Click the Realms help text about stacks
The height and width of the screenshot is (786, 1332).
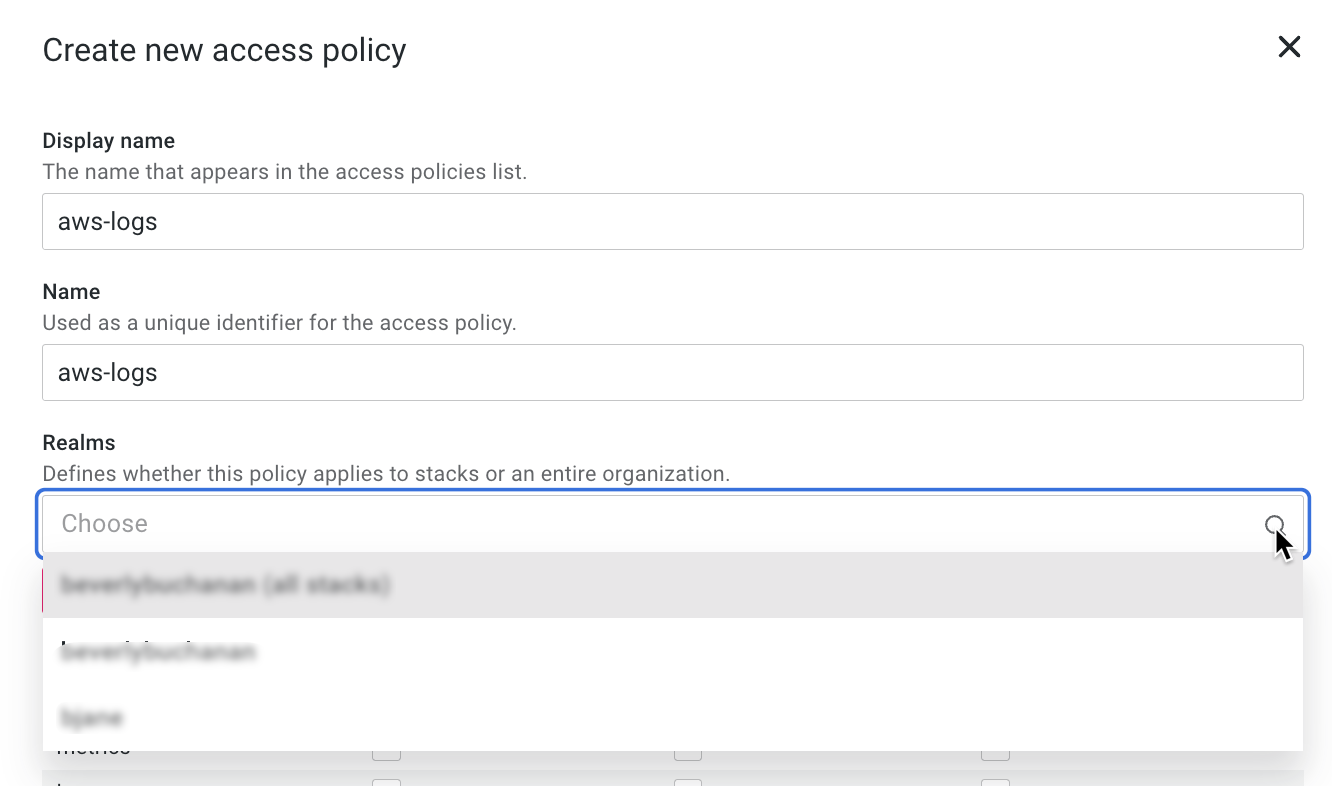point(386,474)
